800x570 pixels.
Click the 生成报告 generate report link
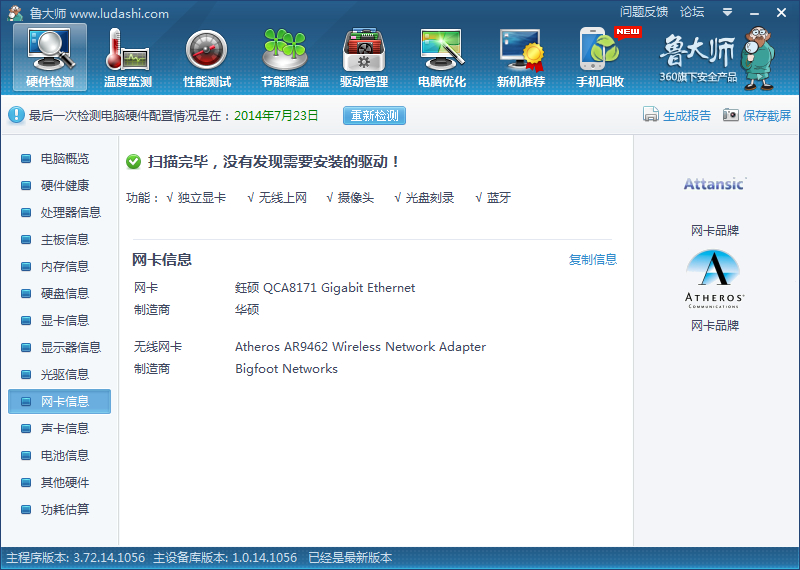[687, 116]
